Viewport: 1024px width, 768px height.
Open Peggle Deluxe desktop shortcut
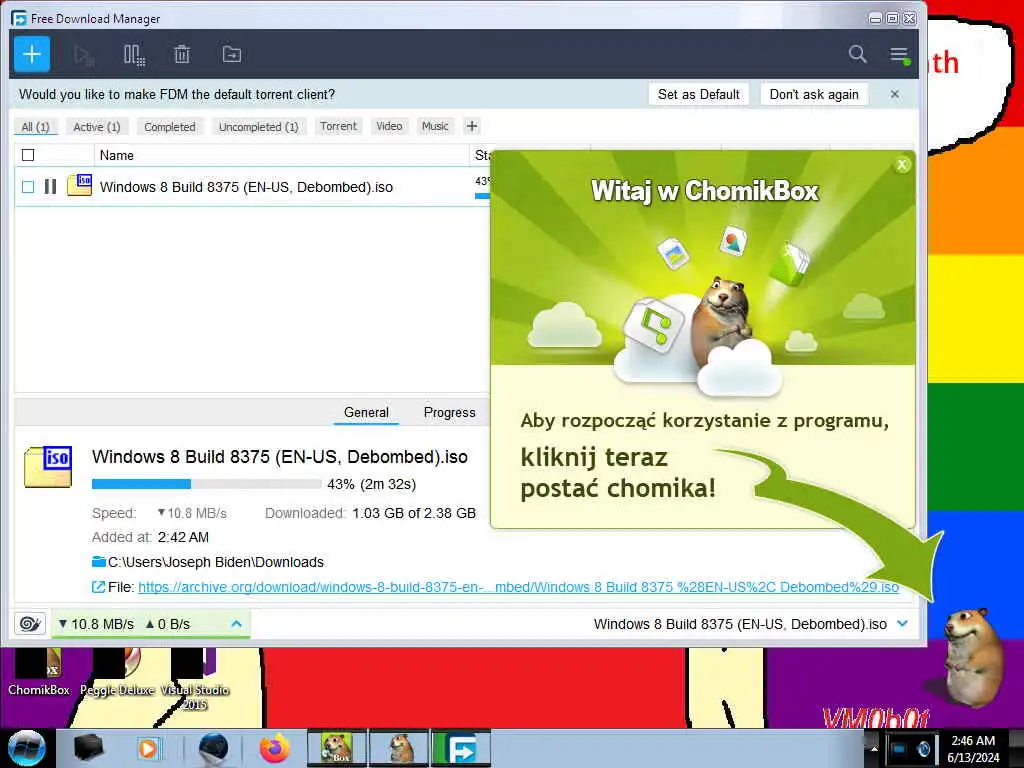(117, 673)
